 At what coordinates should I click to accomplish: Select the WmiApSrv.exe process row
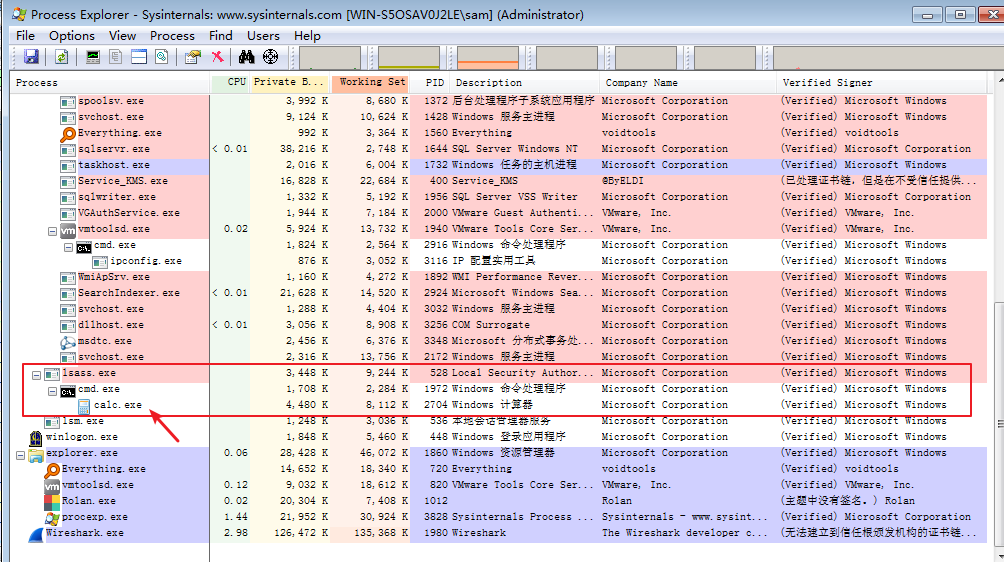[x=498, y=277]
